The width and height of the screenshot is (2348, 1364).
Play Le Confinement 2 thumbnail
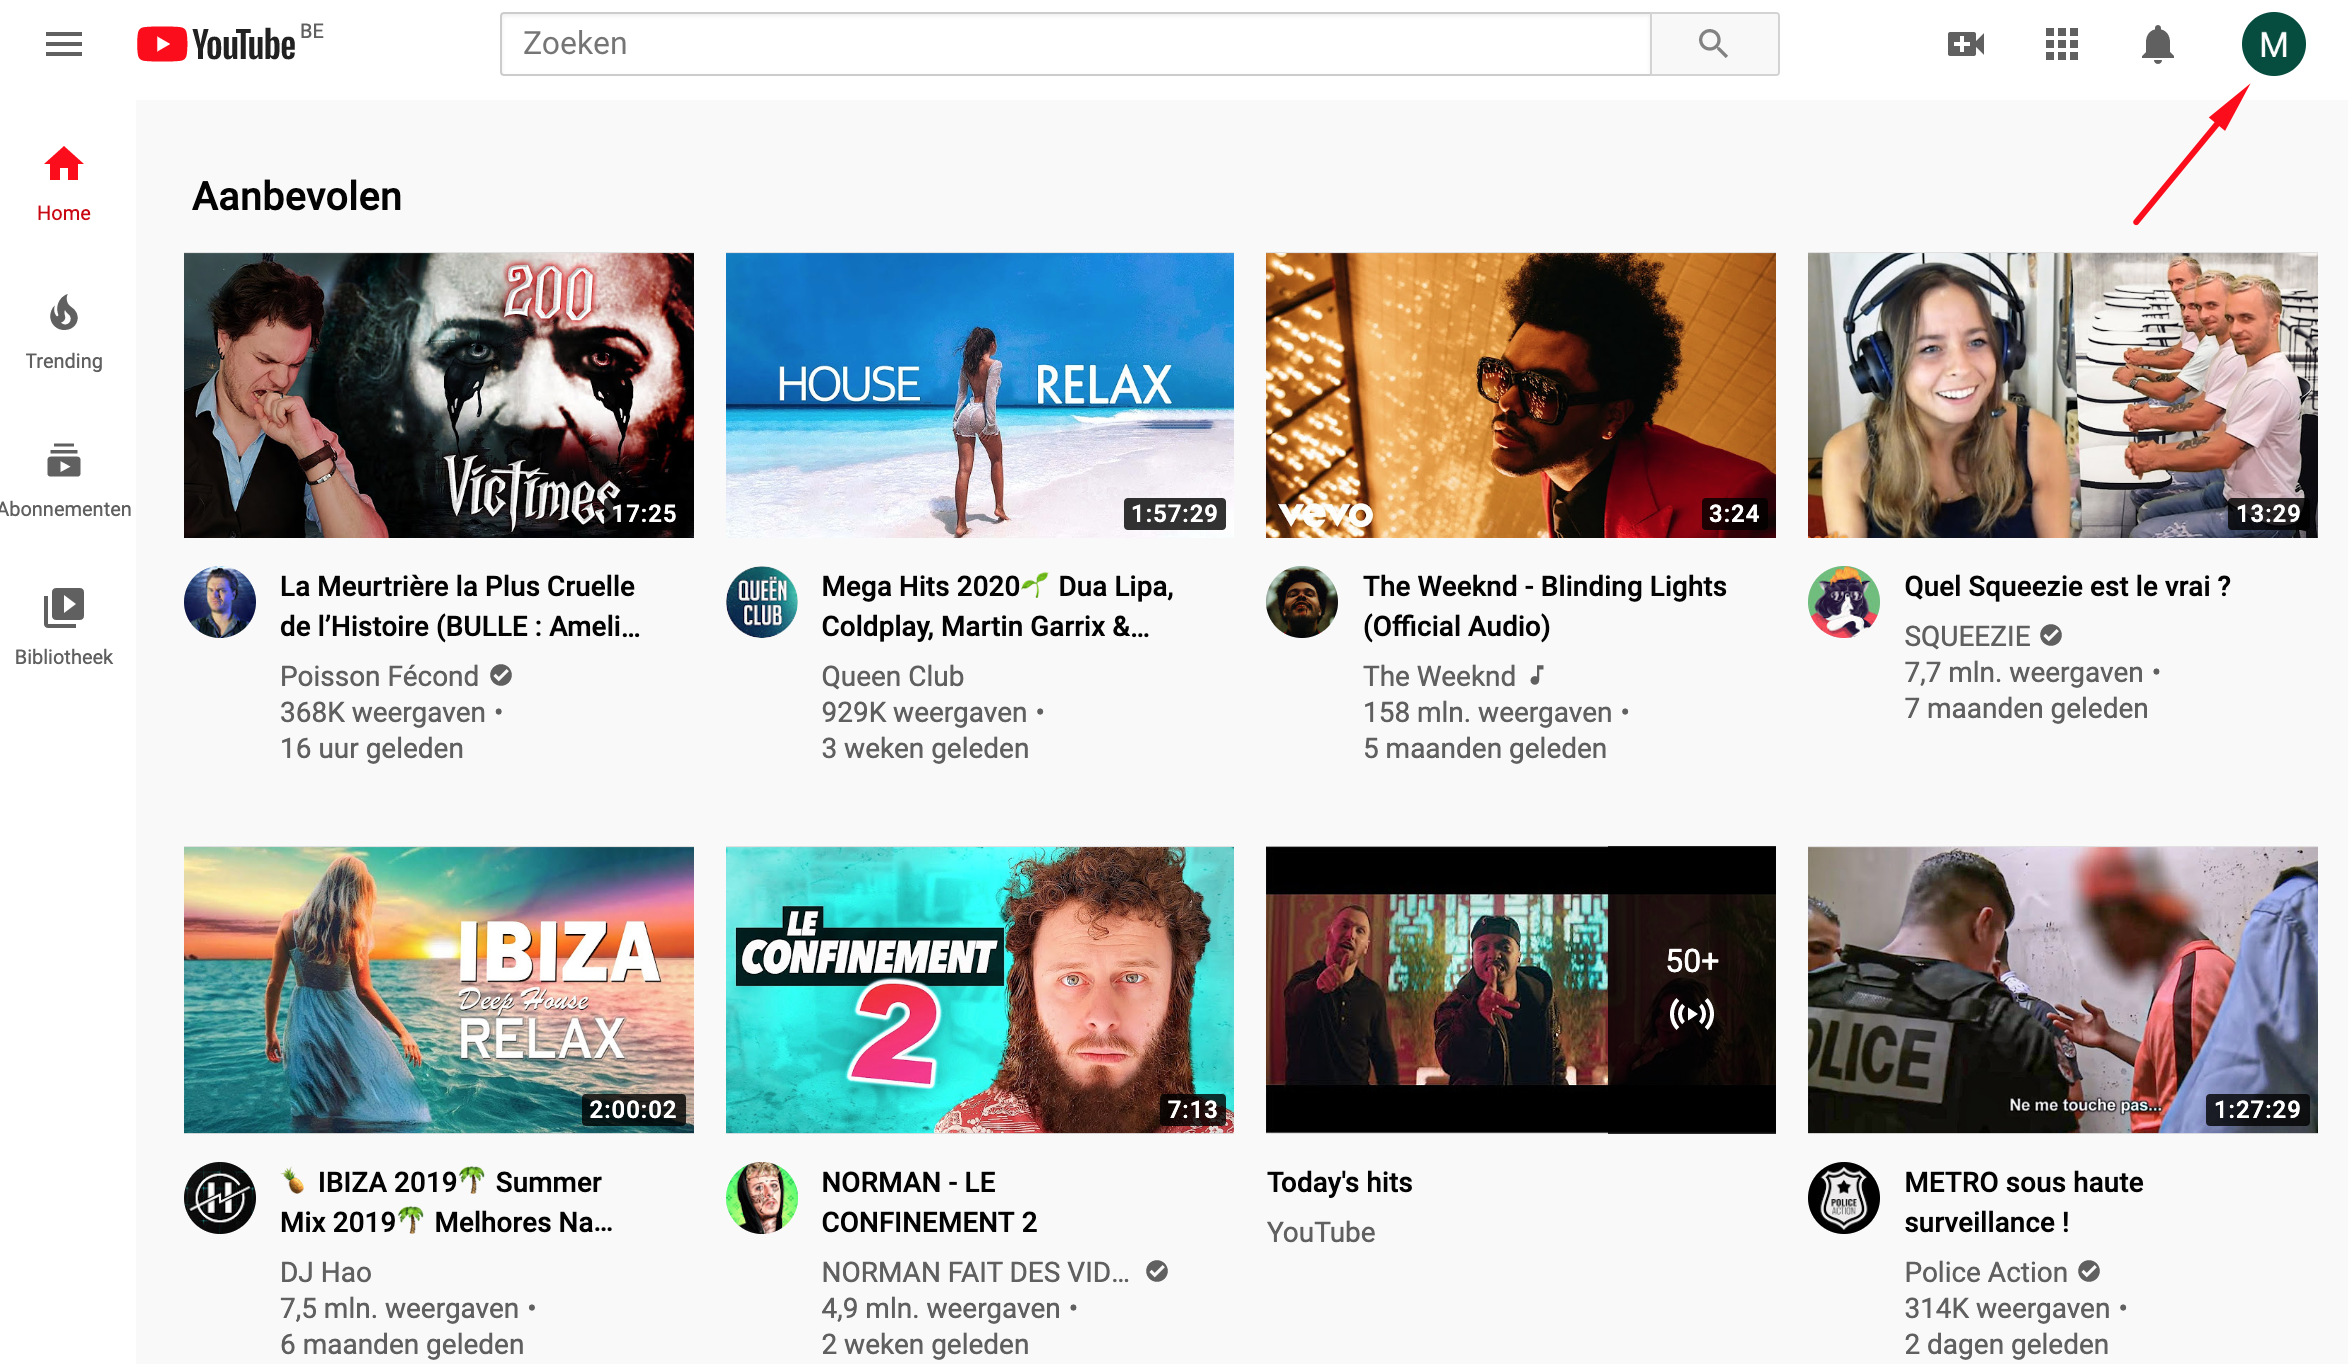pyautogui.click(x=980, y=990)
